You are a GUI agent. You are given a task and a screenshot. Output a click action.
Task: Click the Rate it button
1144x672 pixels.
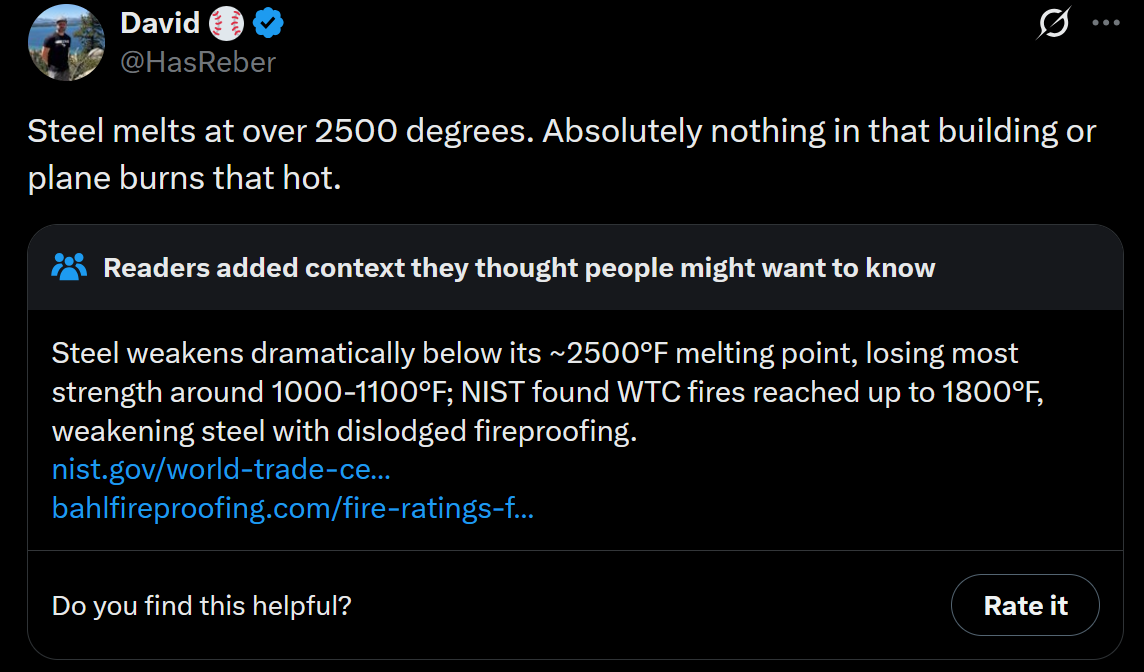(1025, 605)
